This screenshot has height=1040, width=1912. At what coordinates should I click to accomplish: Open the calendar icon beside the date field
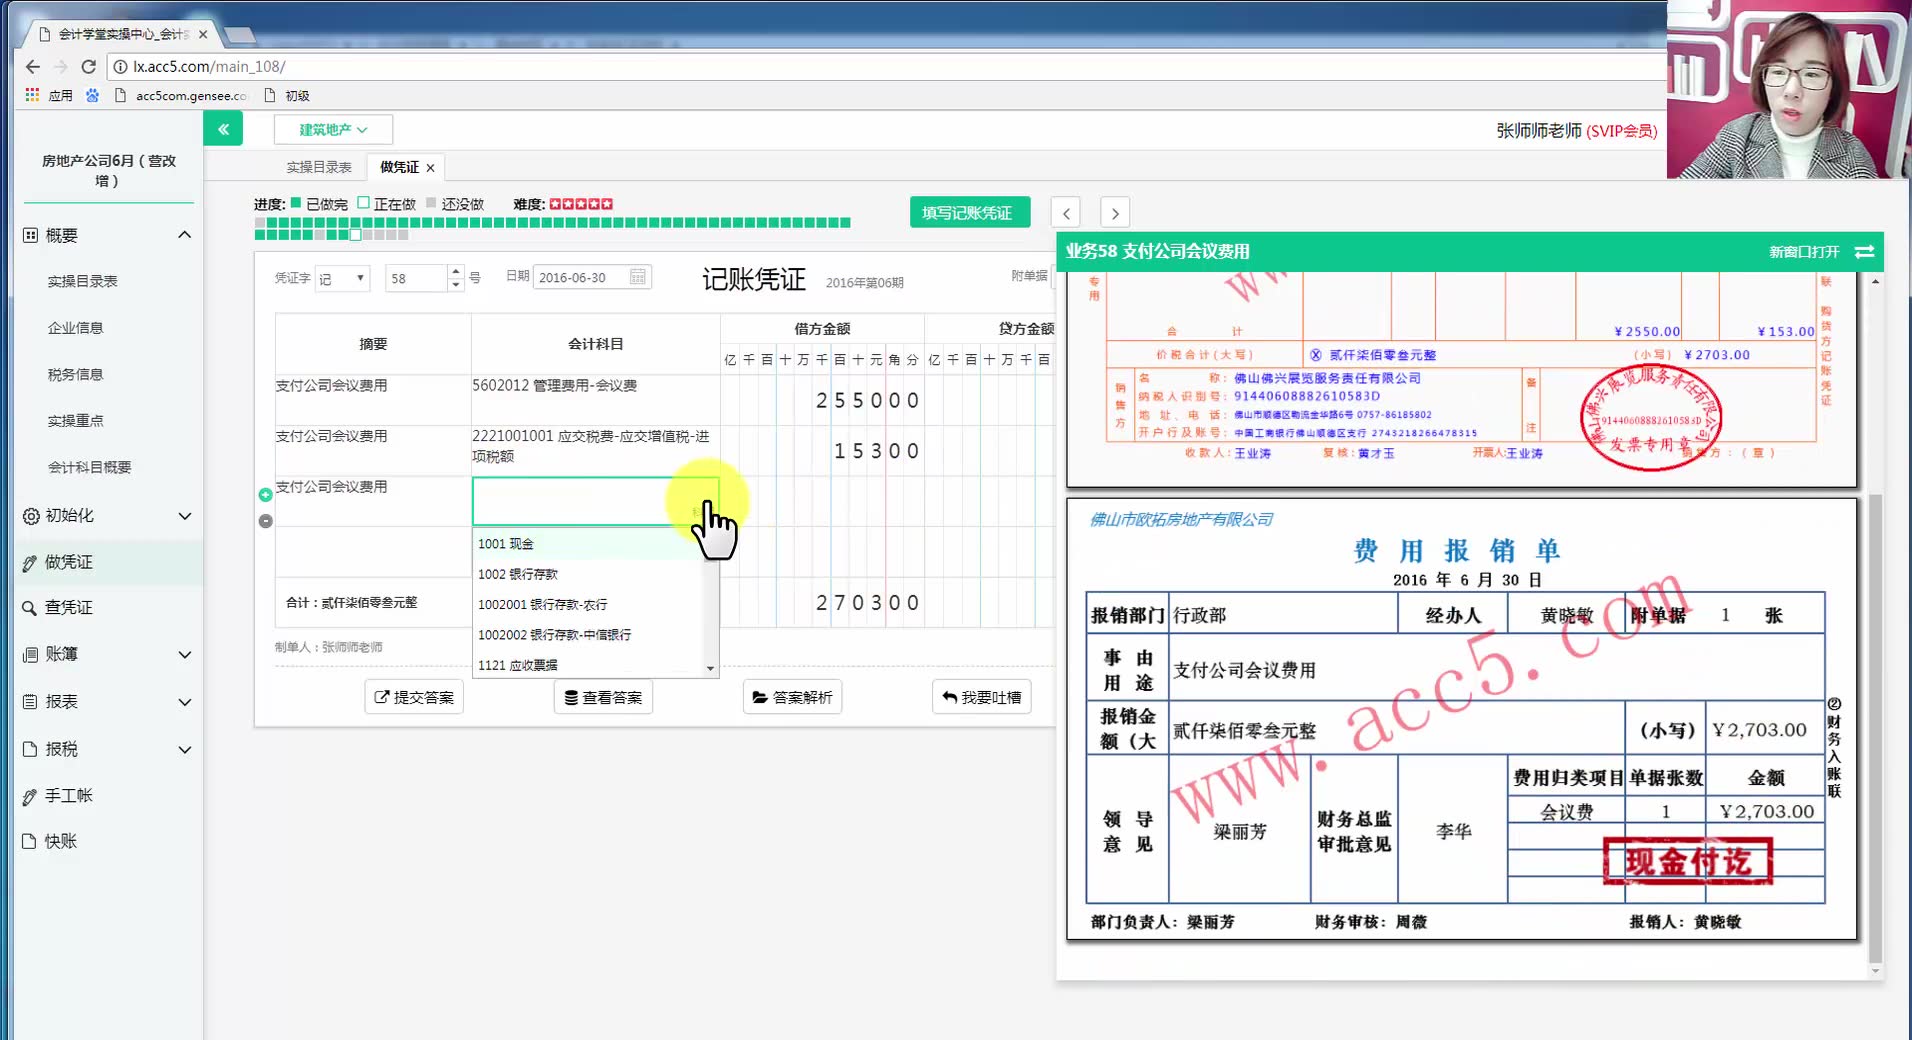tap(637, 277)
